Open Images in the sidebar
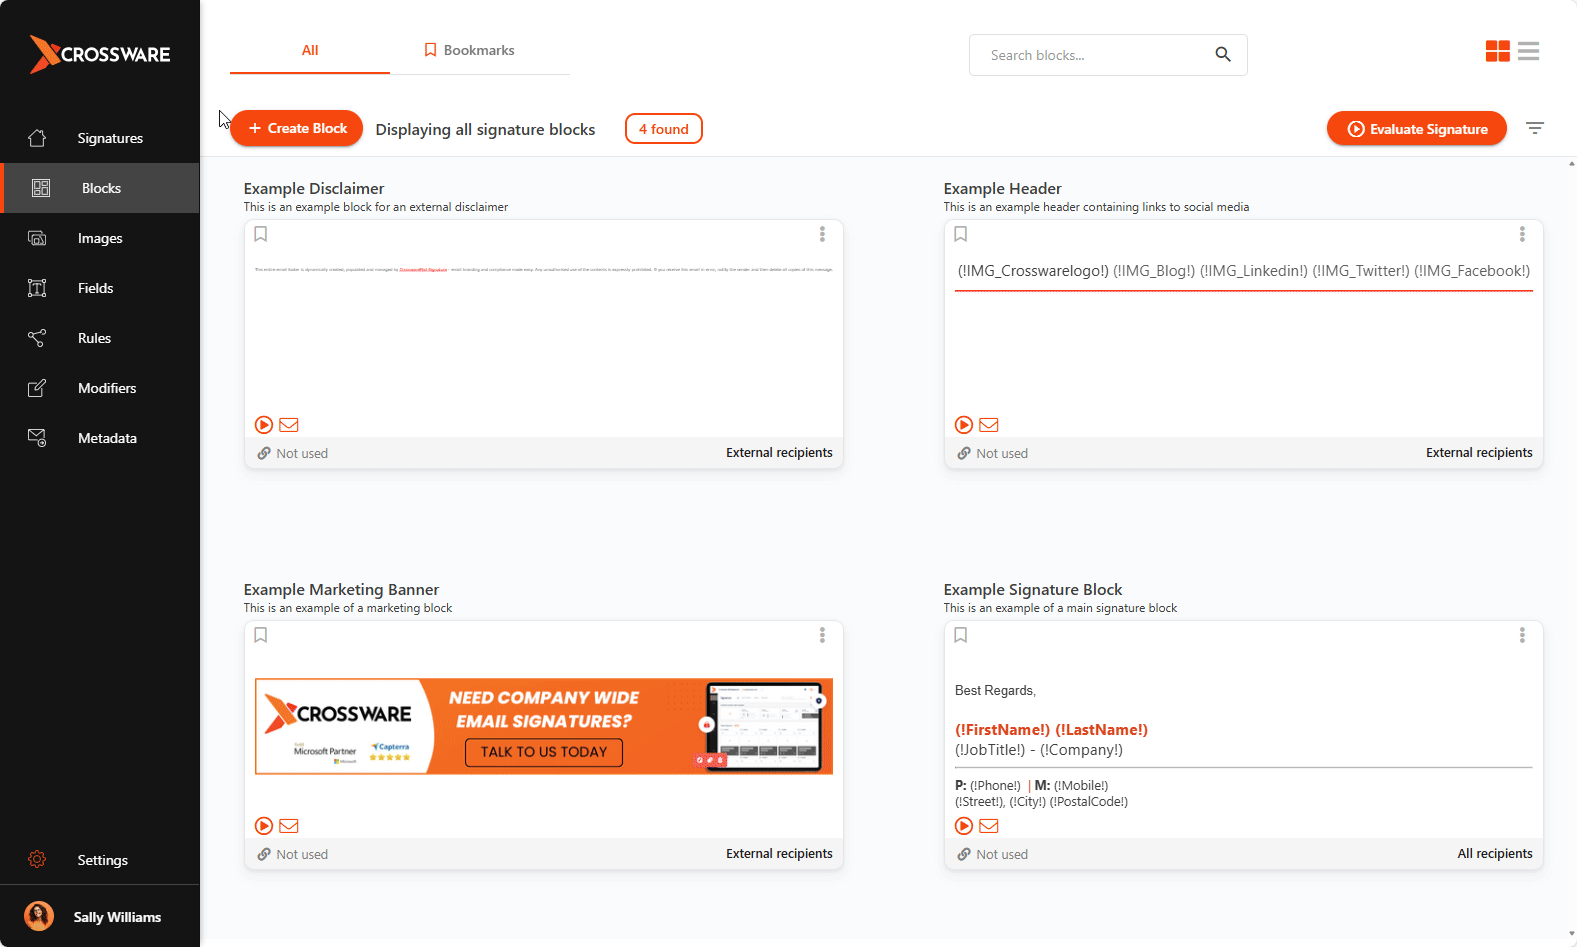Viewport: 1577px width, 947px height. pyautogui.click(x=100, y=238)
